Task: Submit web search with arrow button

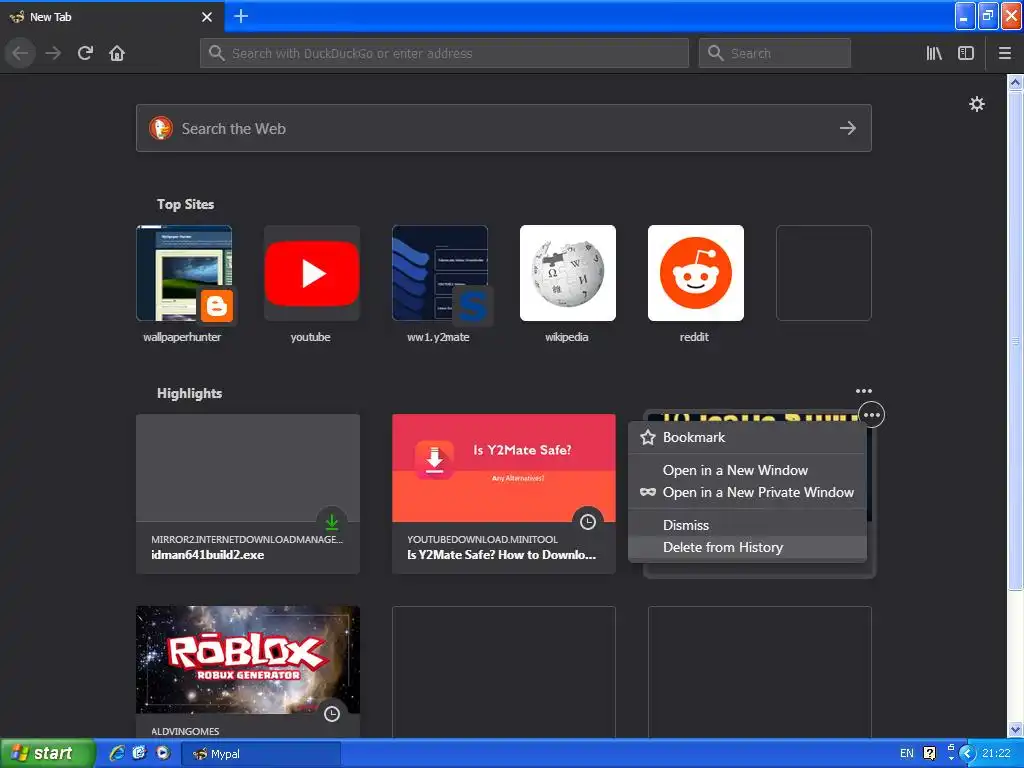Action: pyautogui.click(x=848, y=128)
